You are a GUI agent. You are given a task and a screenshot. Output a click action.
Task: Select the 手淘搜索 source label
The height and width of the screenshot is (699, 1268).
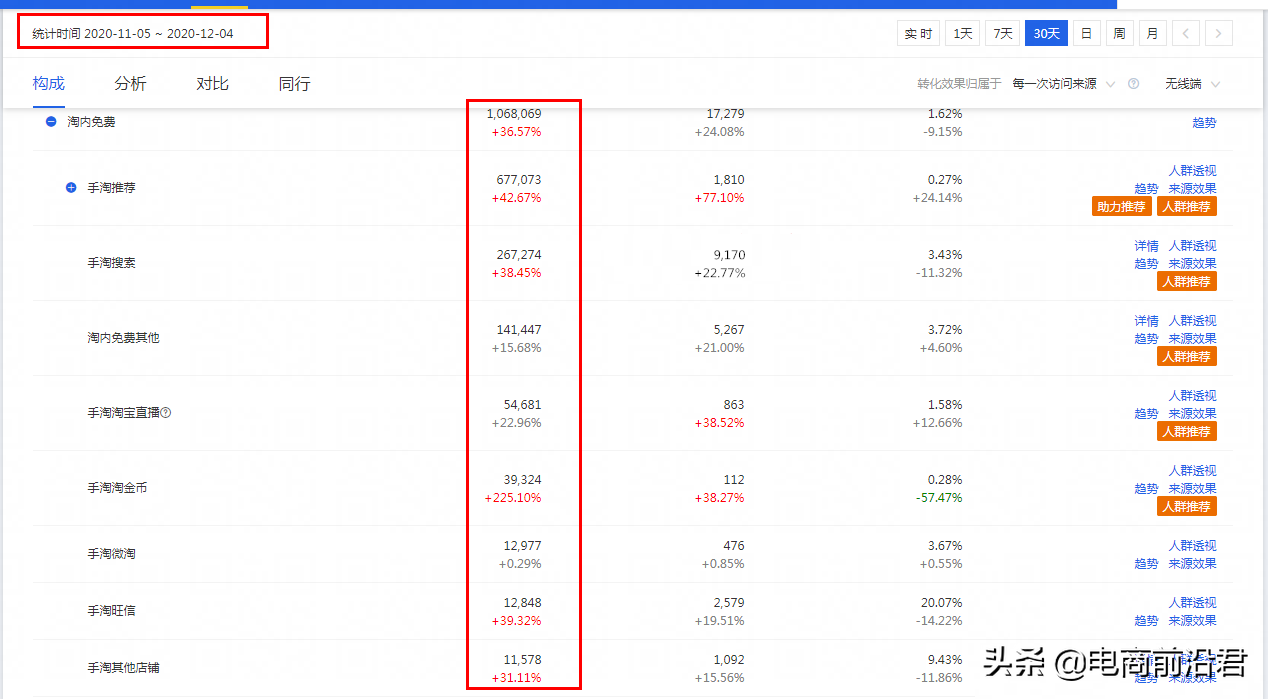[x=112, y=263]
